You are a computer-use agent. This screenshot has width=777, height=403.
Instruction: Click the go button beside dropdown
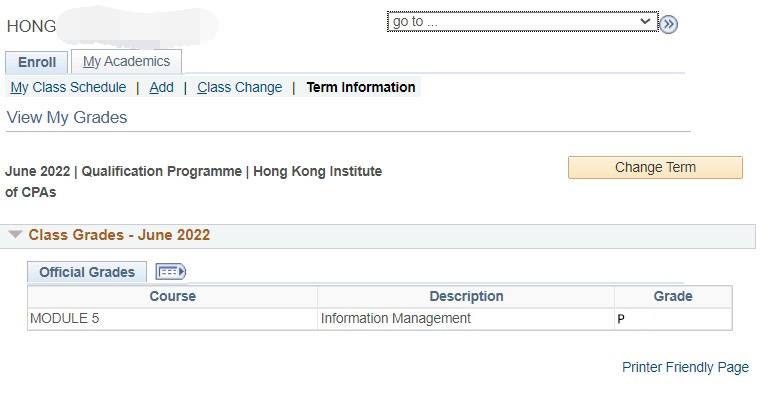[668, 23]
